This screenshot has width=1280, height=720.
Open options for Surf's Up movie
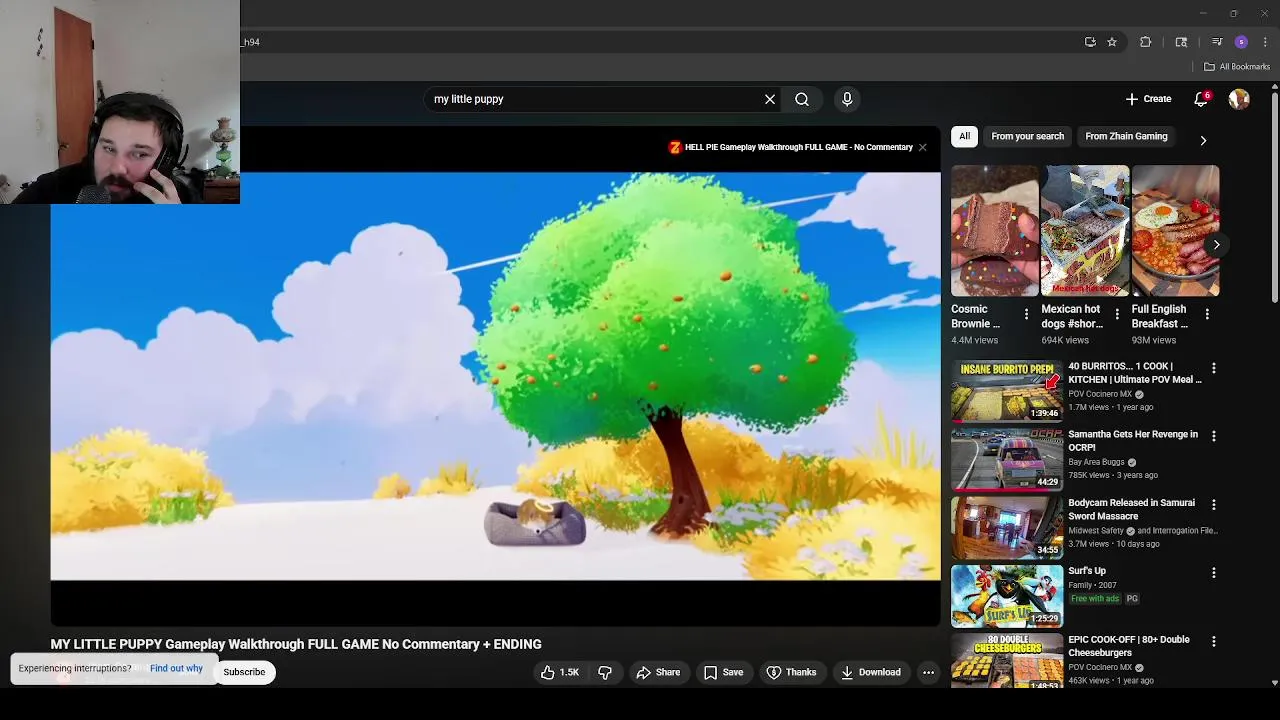click(1214, 573)
